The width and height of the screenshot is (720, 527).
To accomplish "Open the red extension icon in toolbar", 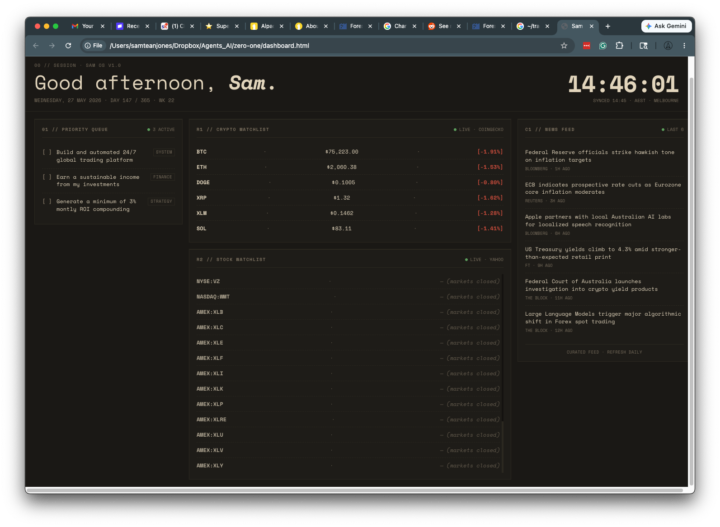I will click(x=586, y=45).
